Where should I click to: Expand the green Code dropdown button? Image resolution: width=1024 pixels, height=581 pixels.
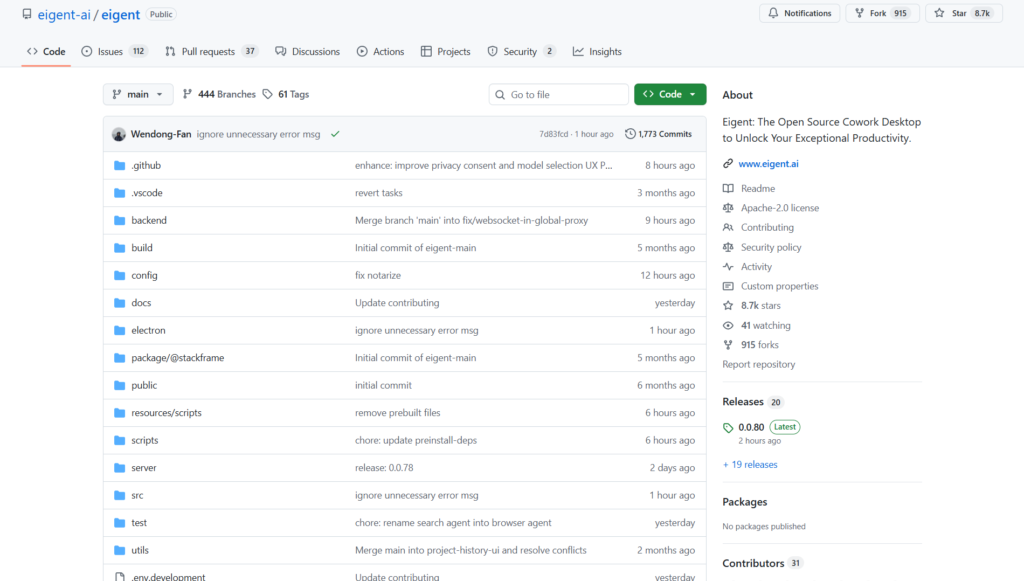[670, 94]
